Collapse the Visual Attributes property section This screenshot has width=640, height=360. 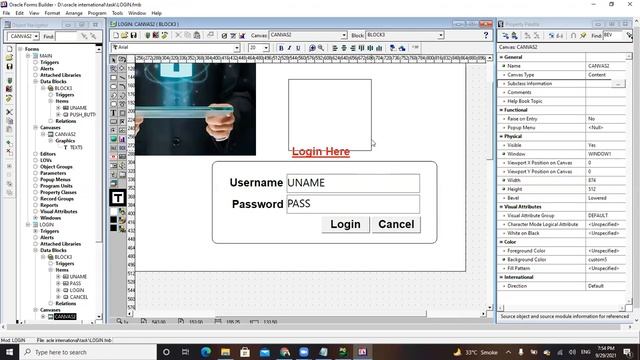(501, 207)
